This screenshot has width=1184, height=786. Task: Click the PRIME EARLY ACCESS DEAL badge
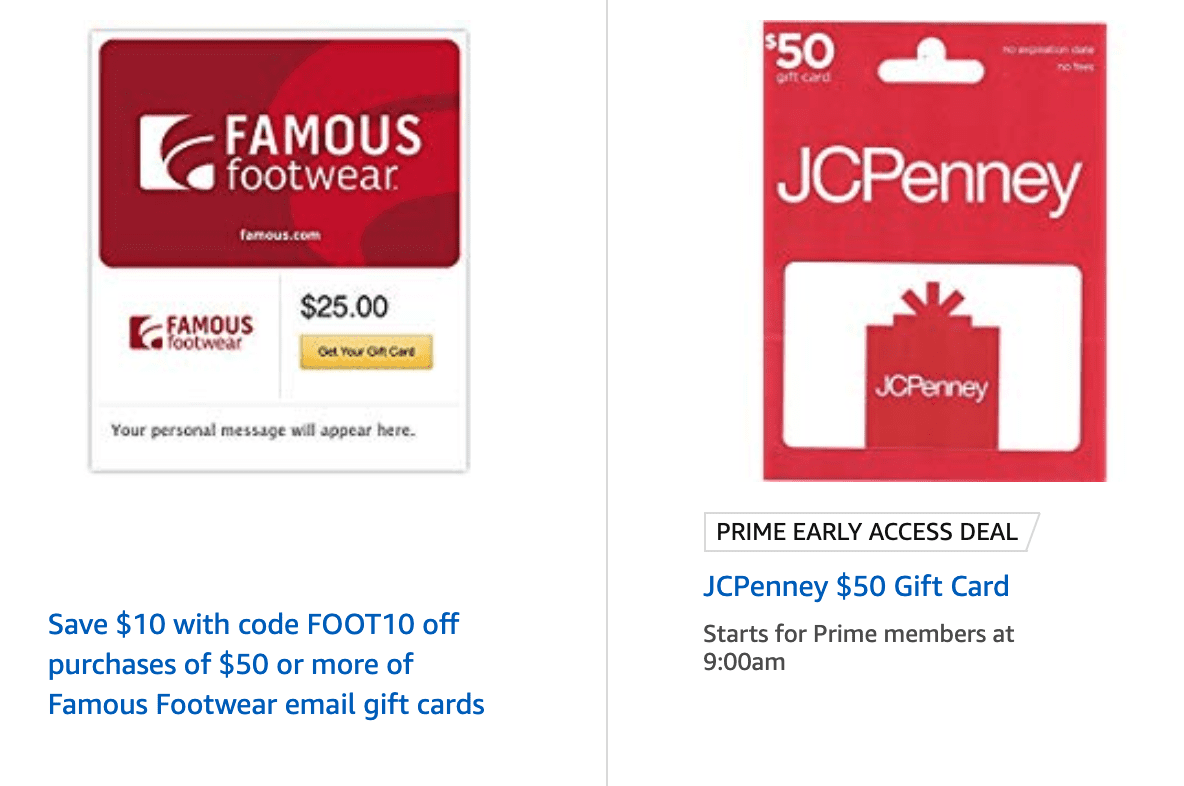866,532
